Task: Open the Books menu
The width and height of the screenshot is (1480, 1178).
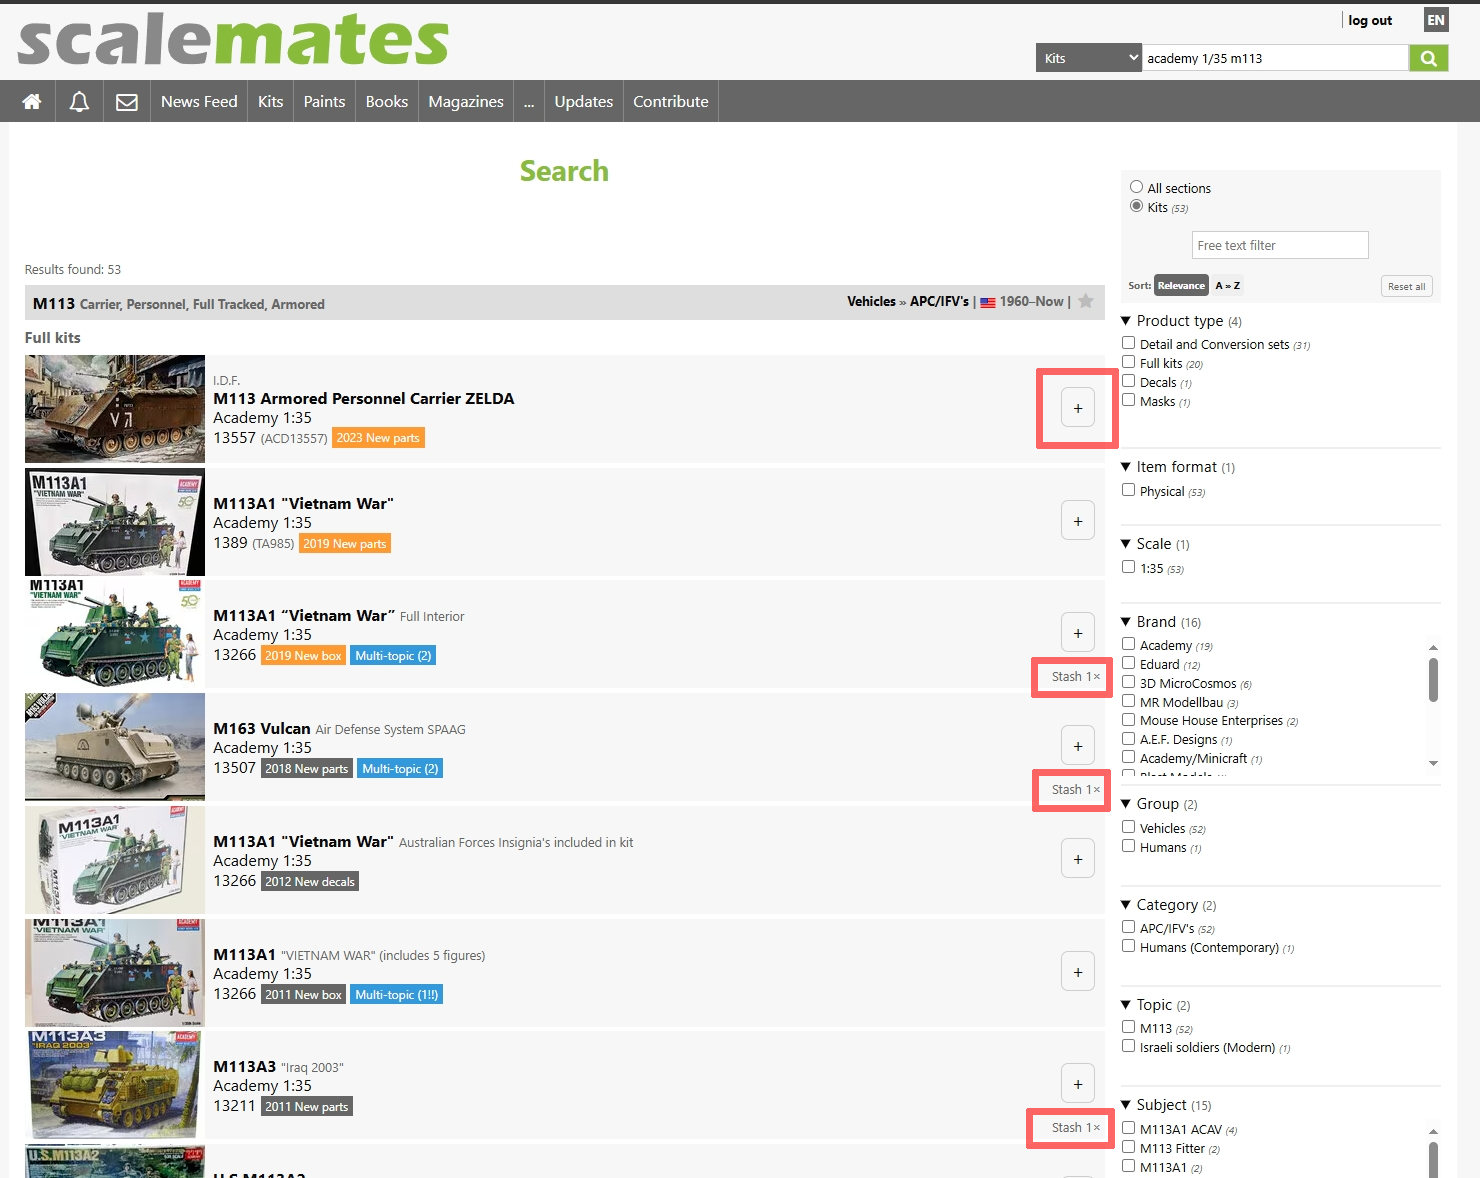Action: point(387,101)
